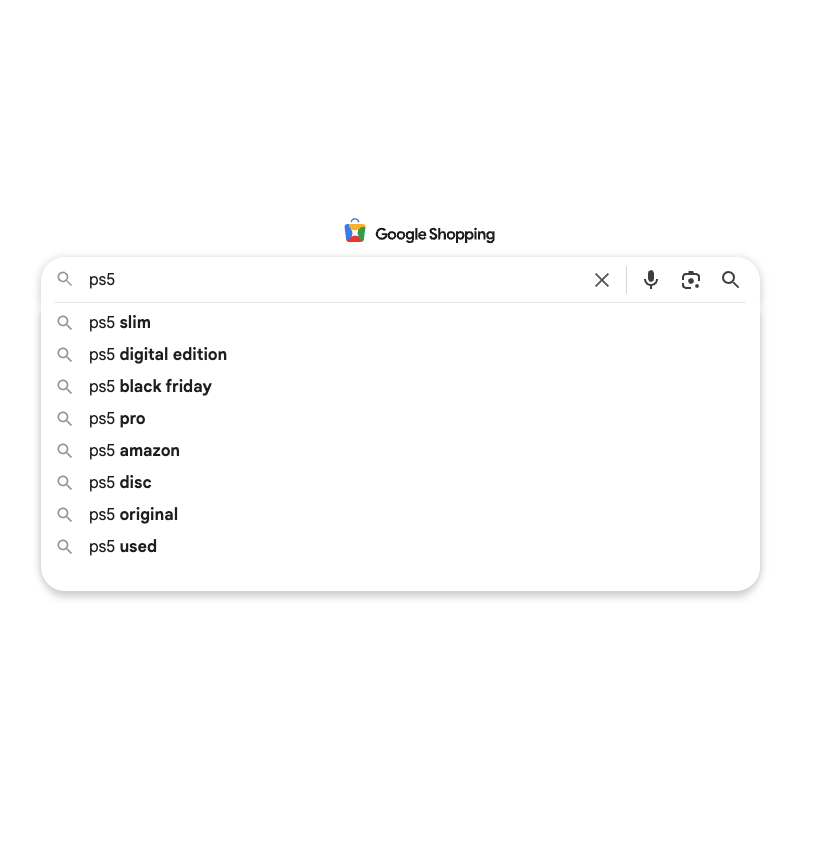Select the ps5 disc suggestion

[120, 482]
